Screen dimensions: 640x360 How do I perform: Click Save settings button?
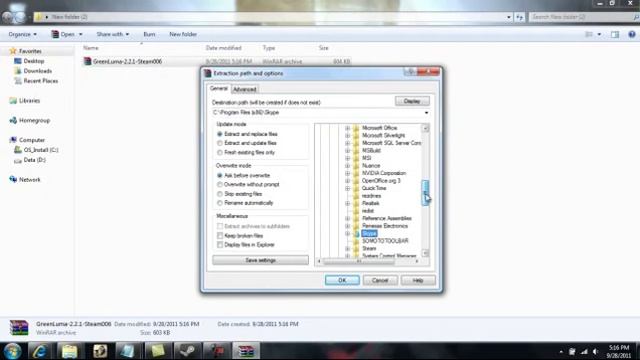[260, 260]
